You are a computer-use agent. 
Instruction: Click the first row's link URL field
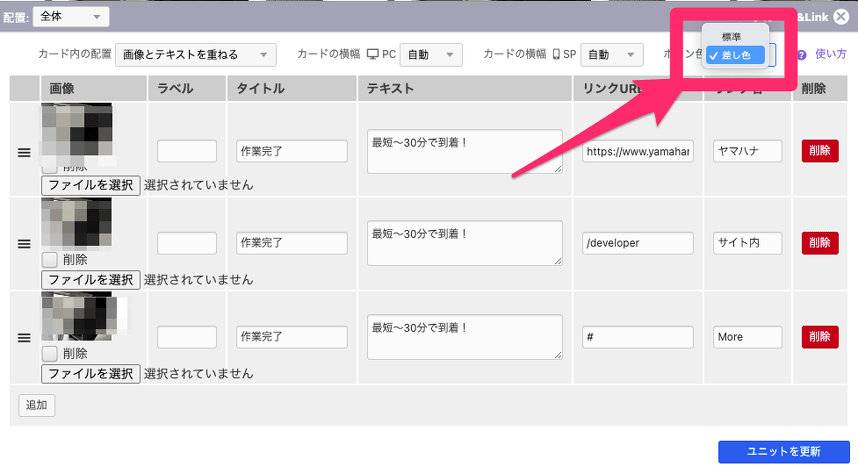(x=637, y=151)
